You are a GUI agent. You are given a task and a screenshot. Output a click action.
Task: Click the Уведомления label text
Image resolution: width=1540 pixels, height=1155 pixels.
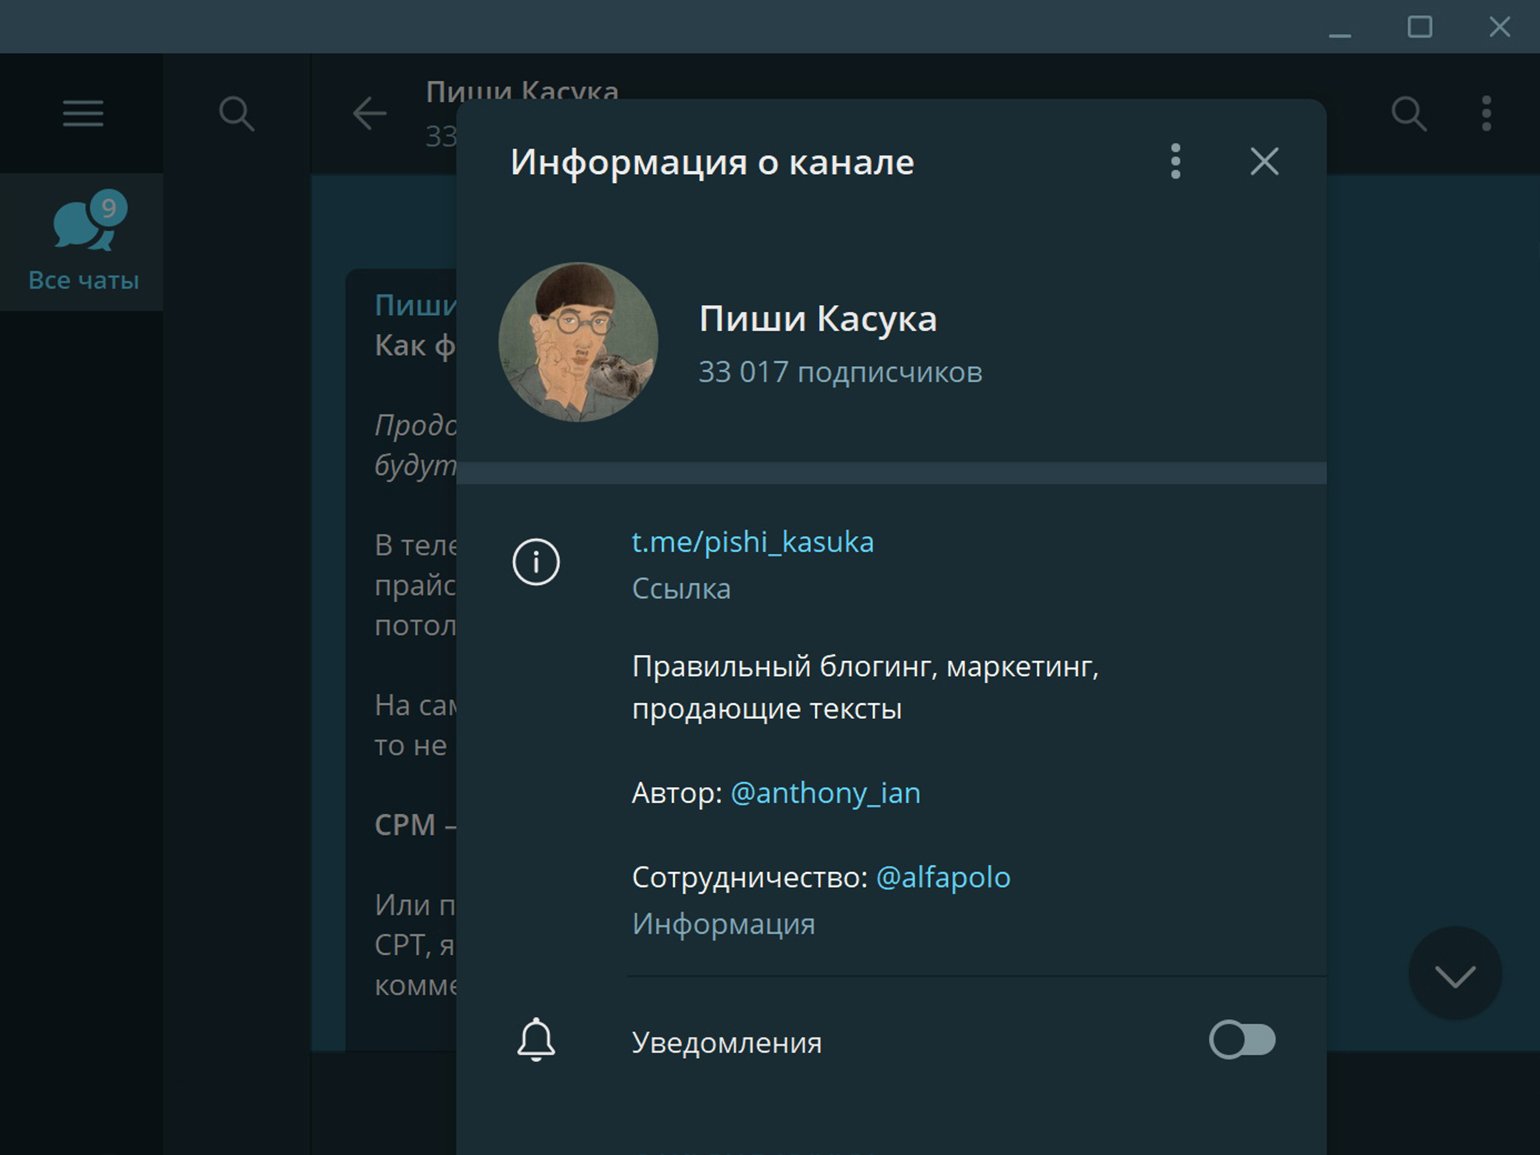pyautogui.click(x=727, y=1043)
